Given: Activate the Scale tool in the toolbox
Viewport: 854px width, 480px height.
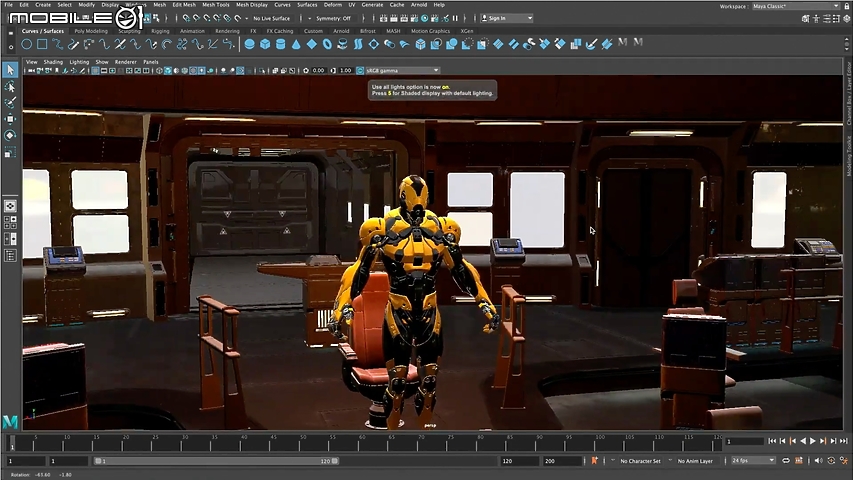Looking at the screenshot, I should [10, 152].
